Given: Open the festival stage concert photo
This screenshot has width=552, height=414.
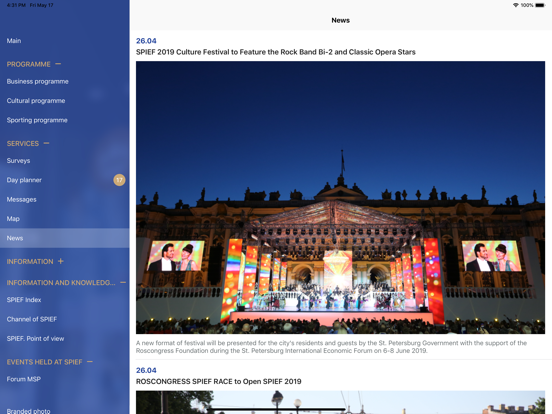Looking at the screenshot, I should pos(340,197).
